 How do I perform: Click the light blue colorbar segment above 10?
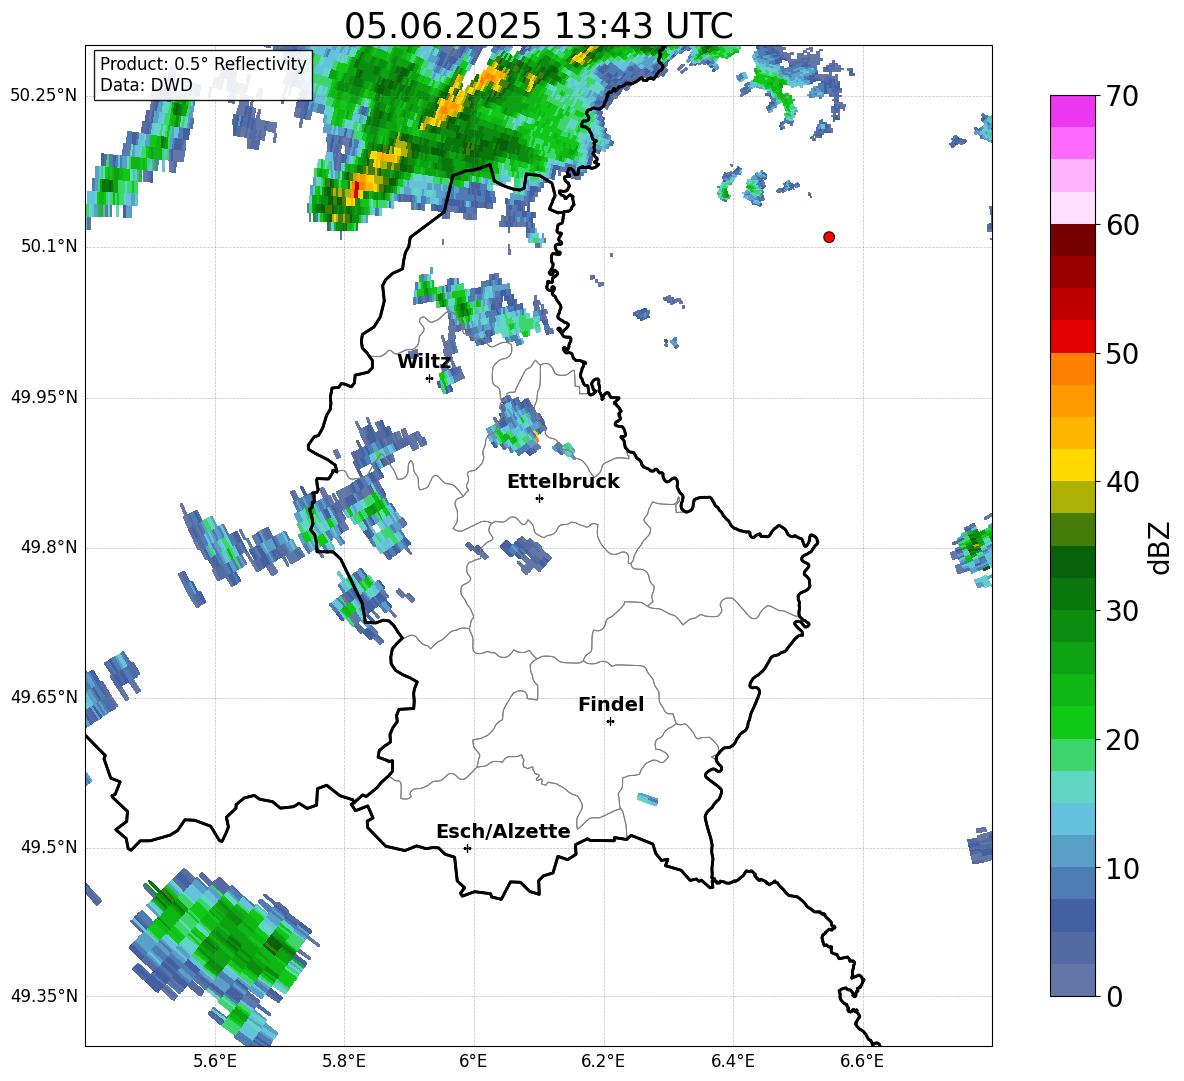tap(1072, 819)
